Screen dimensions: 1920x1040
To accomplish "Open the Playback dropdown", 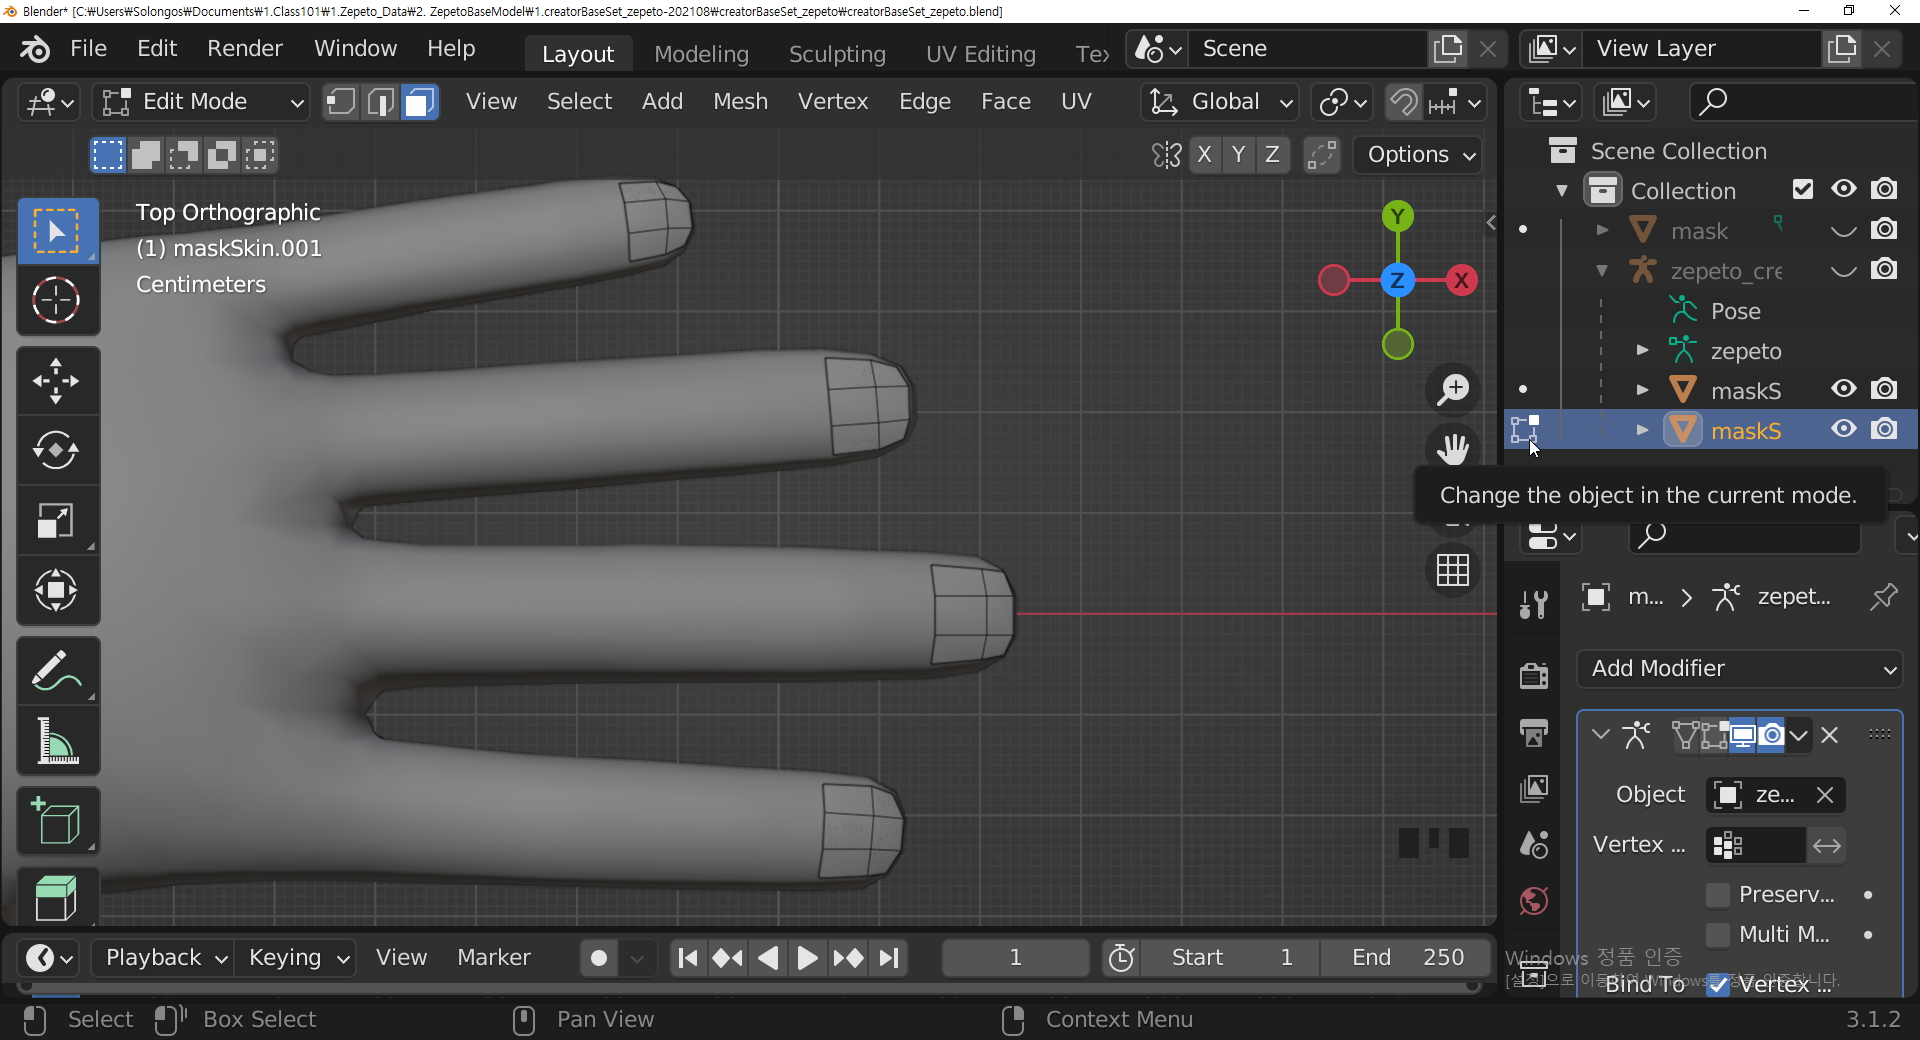I will pos(163,958).
